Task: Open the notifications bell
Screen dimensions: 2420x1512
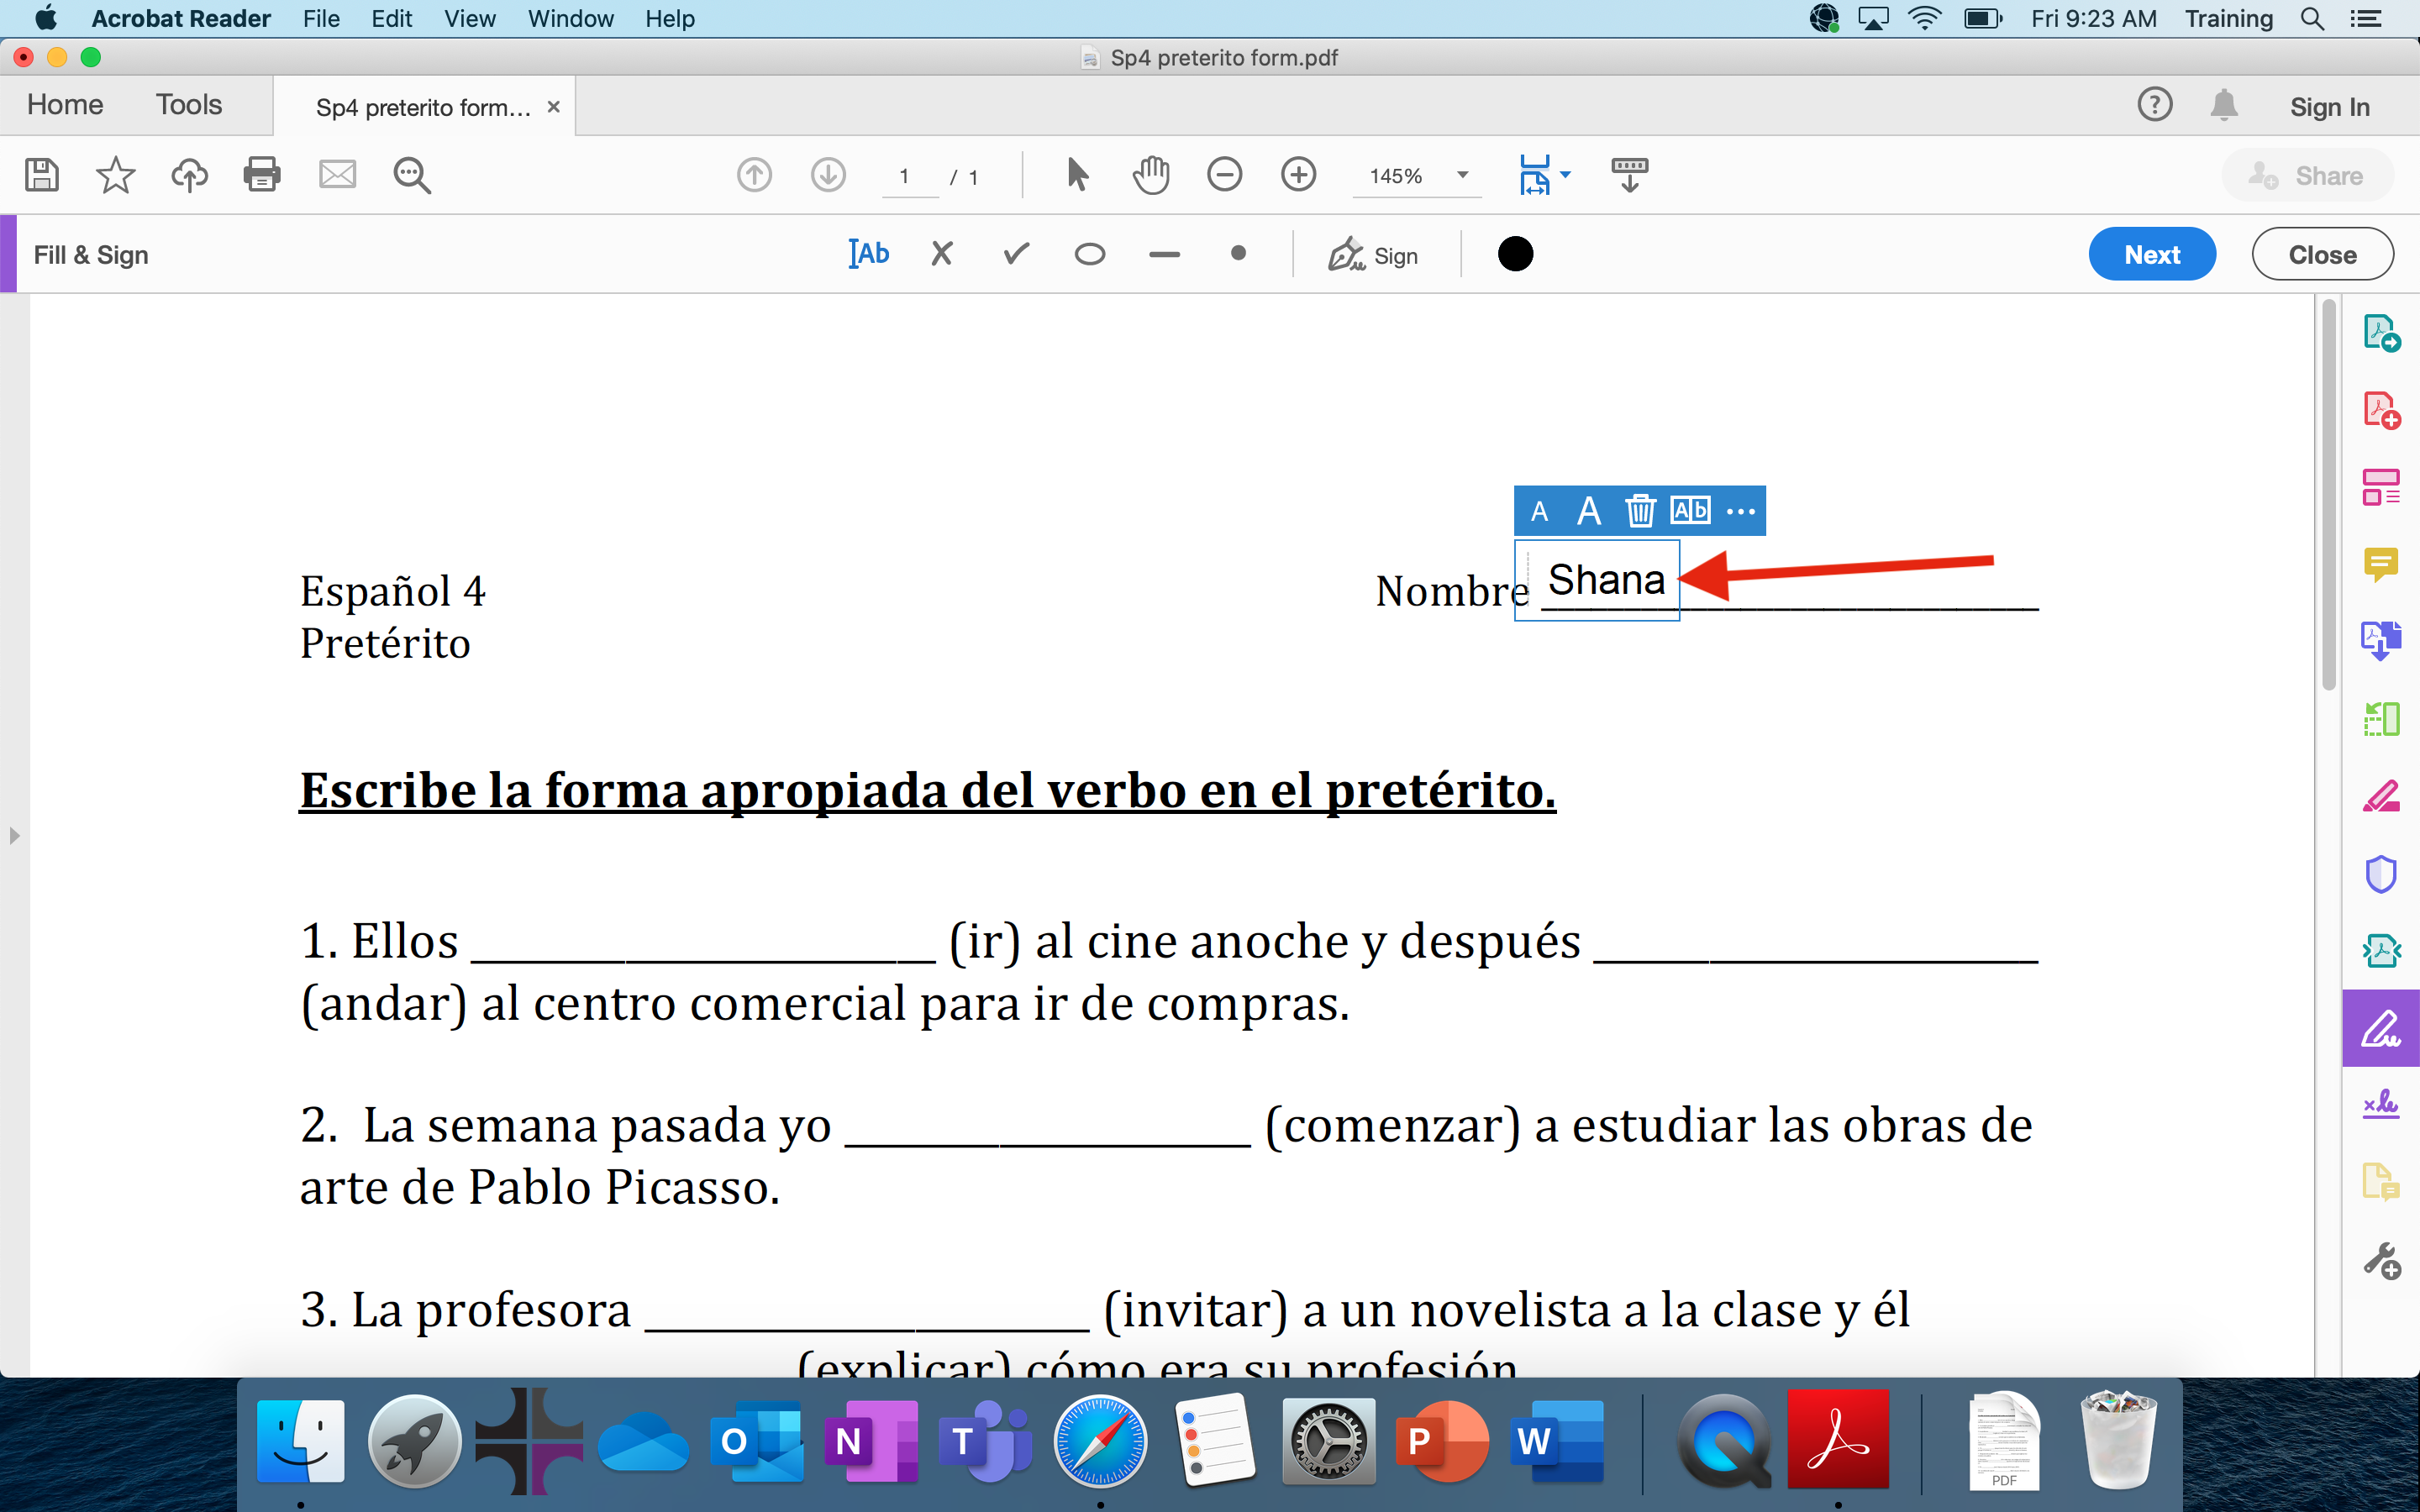Action: [2224, 104]
